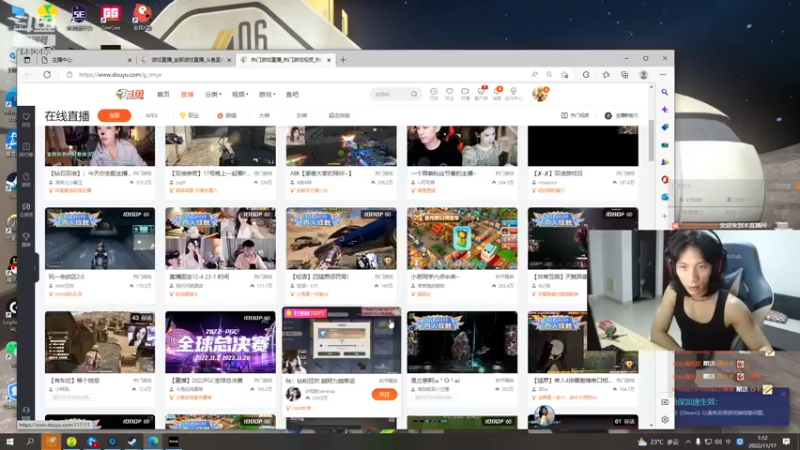Open the 热门视频 link at top right
The width and height of the screenshot is (800, 450).
click(575, 115)
